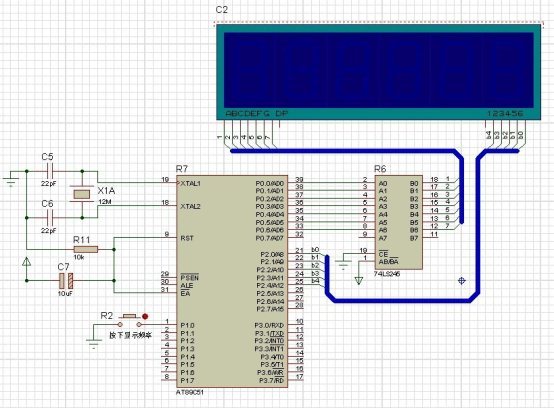Click the C2 display reference label
The width and height of the screenshot is (554, 408).
tap(222, 10)
